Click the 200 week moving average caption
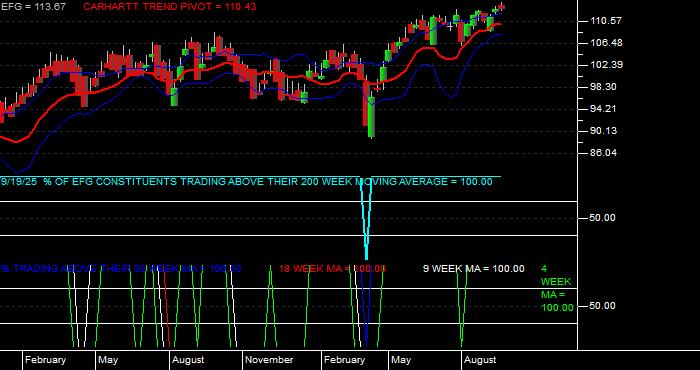The height and width of the screenshot is (370, 700). coord(246,182)
